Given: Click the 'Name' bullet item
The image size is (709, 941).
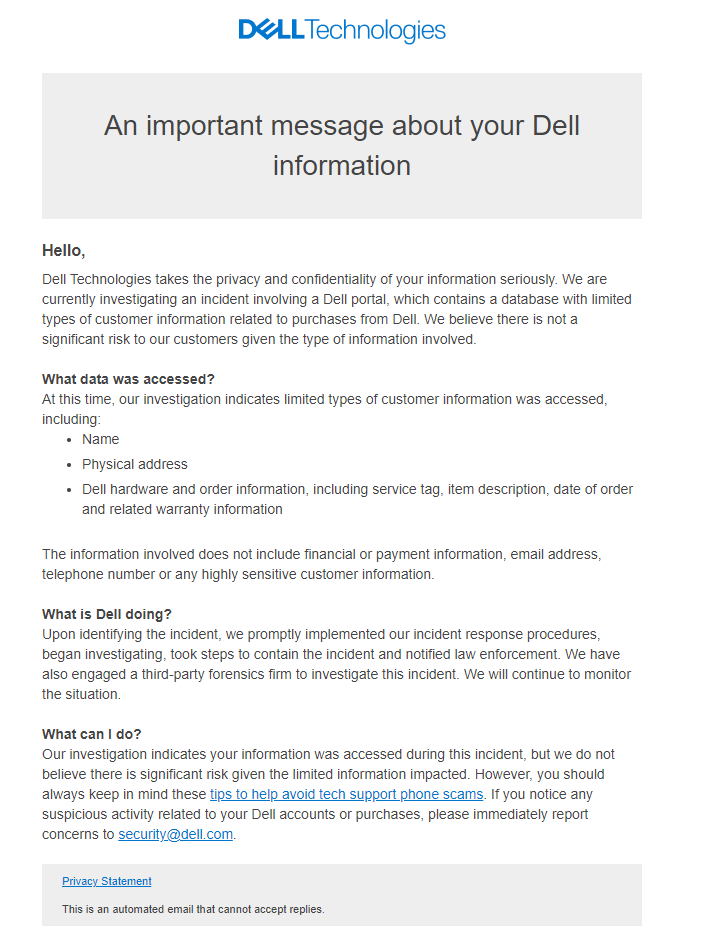Looking at the screenshot, I should [x=101, y=439].
